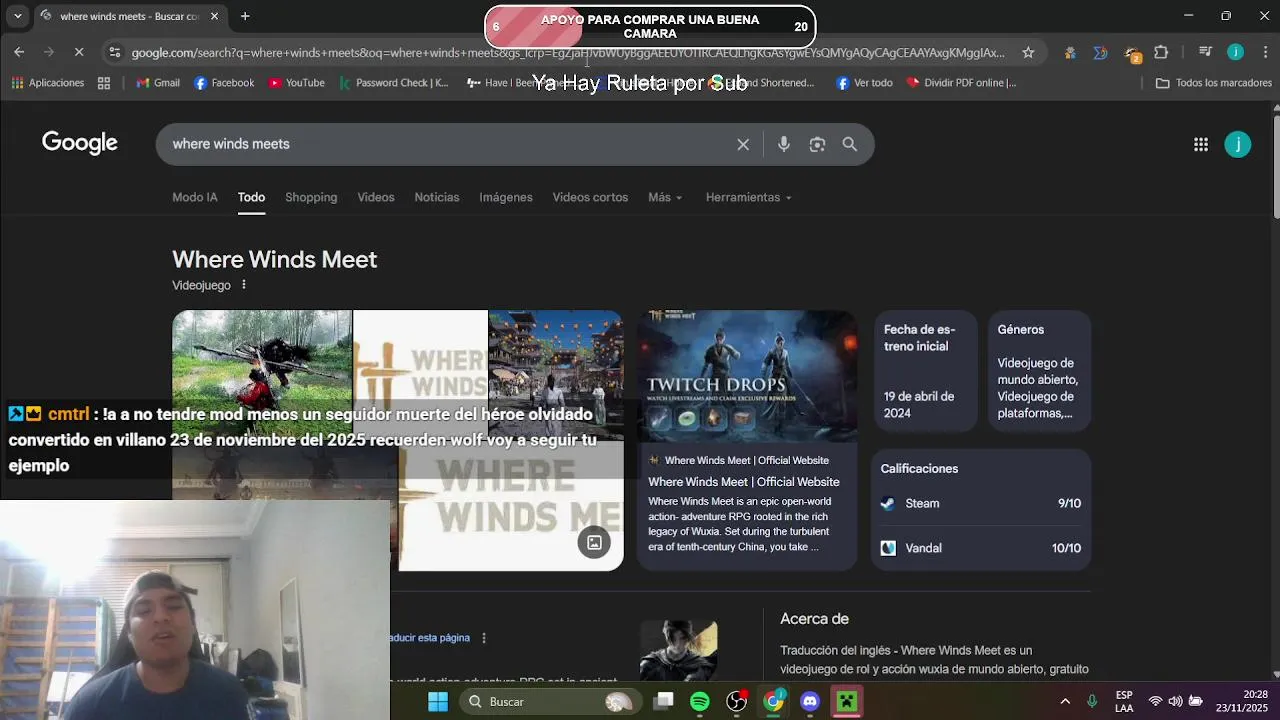Expand the Herramientas dropdown

[x=748, y=197]
